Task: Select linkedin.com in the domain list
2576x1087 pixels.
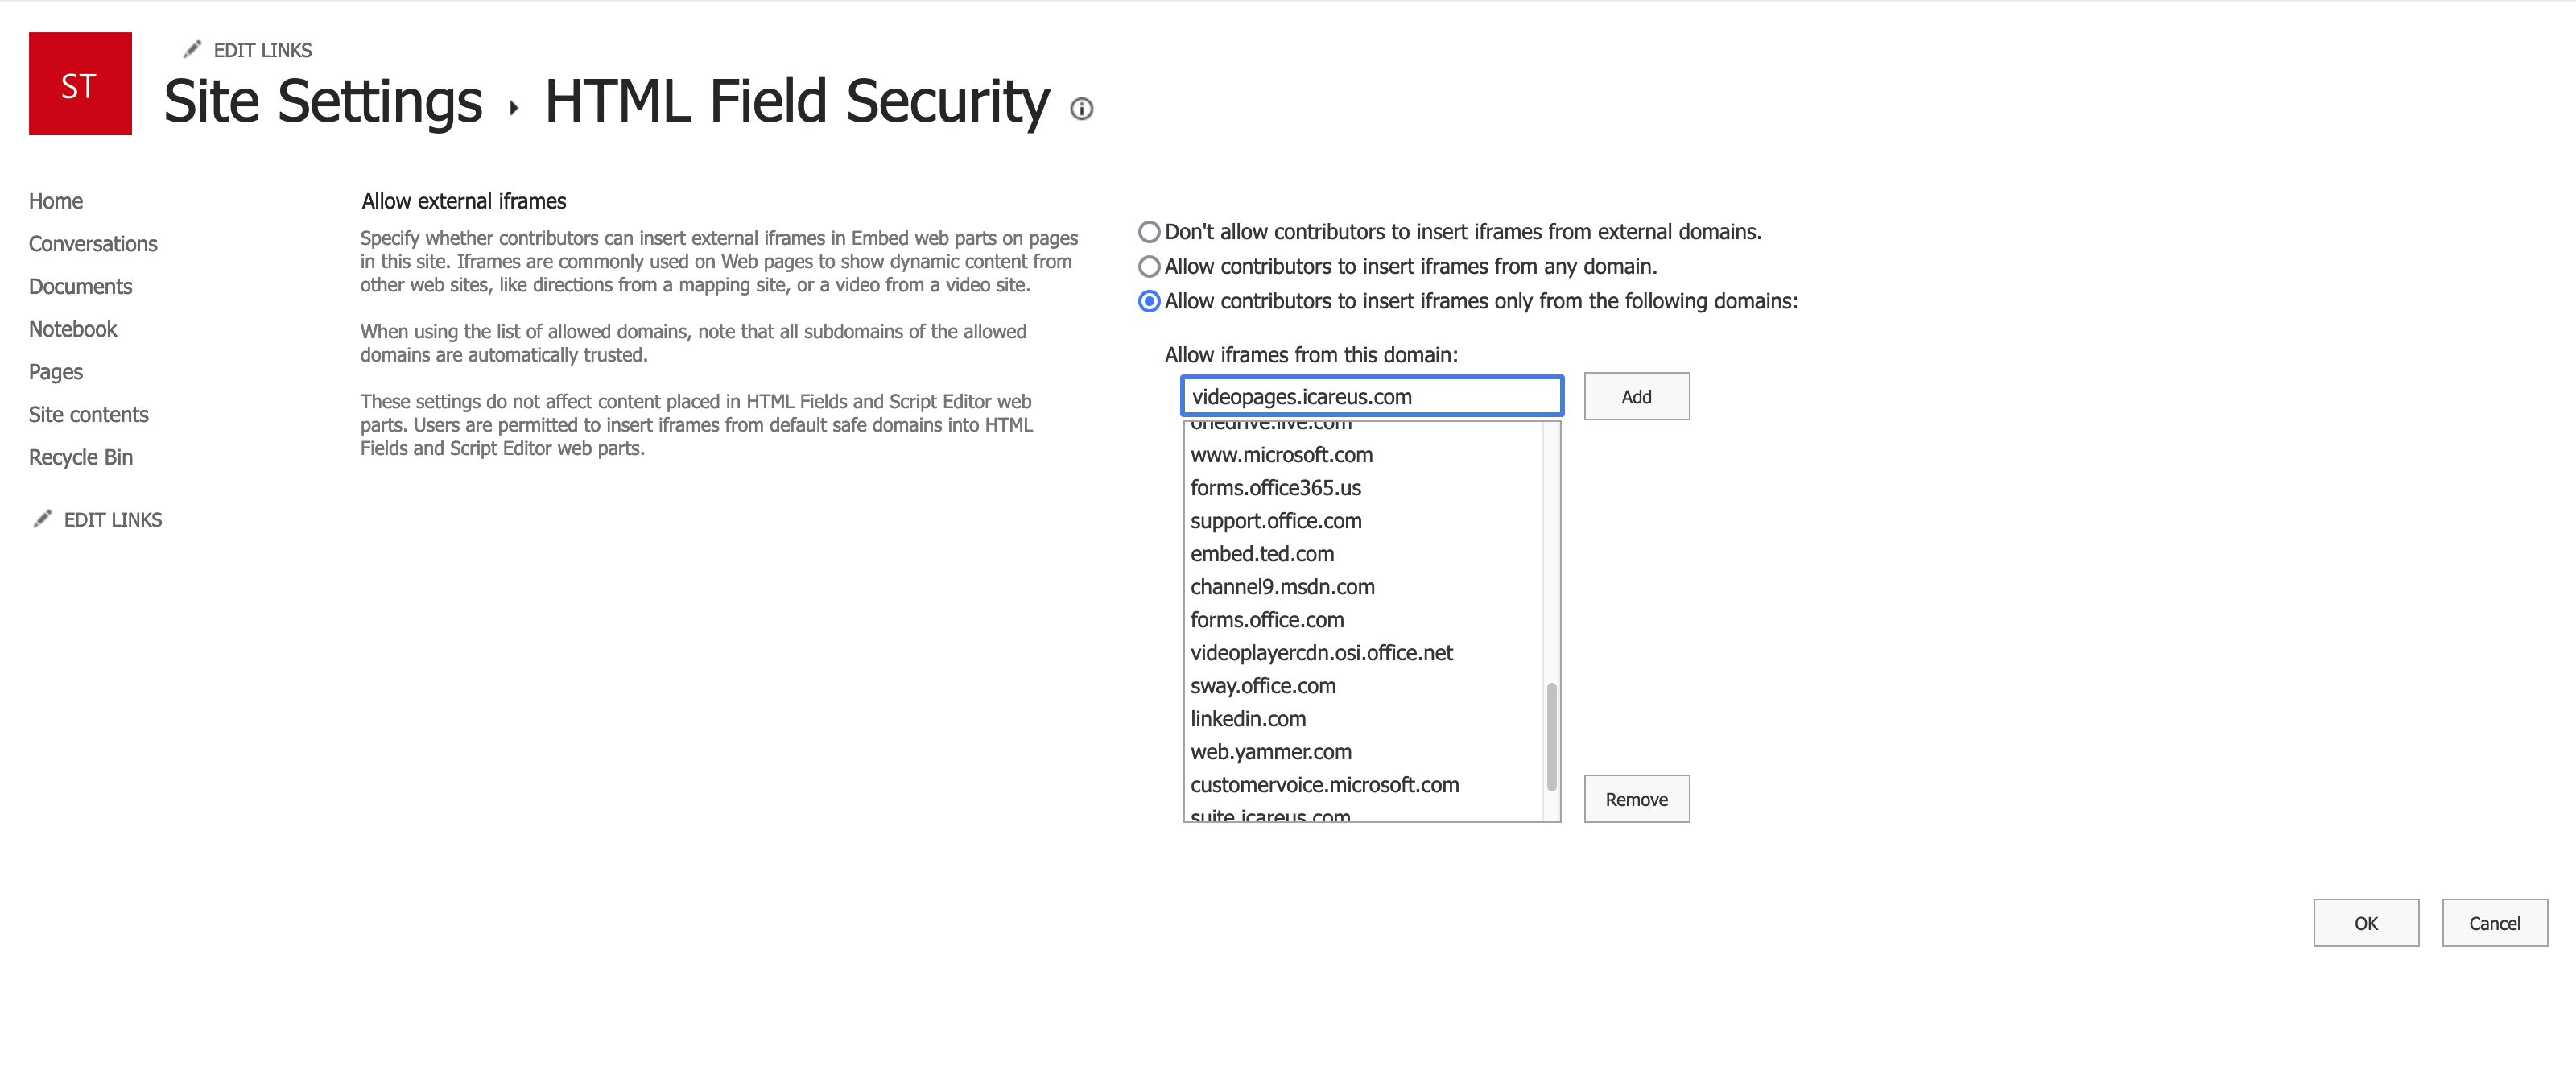Action: (x=1248, y=719)
